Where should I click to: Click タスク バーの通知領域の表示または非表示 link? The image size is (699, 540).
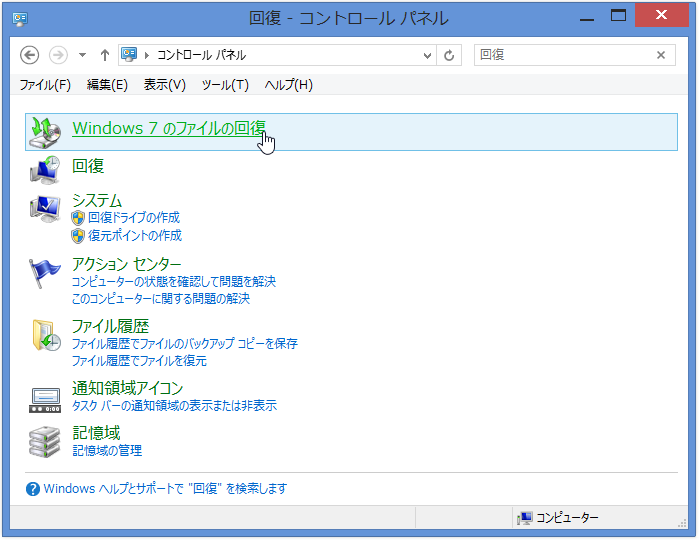pyautogui.click(x=175, y=406)
